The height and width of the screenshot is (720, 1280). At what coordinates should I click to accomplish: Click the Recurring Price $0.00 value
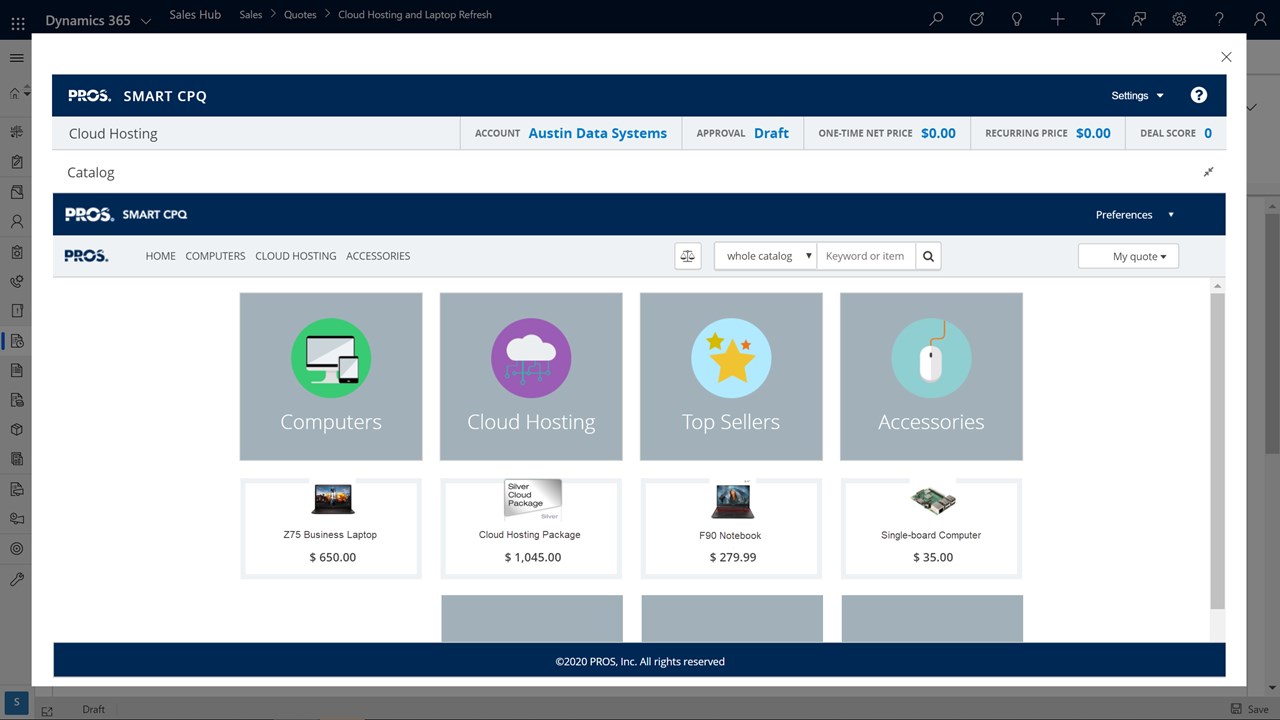click(x=1093, y=133)
